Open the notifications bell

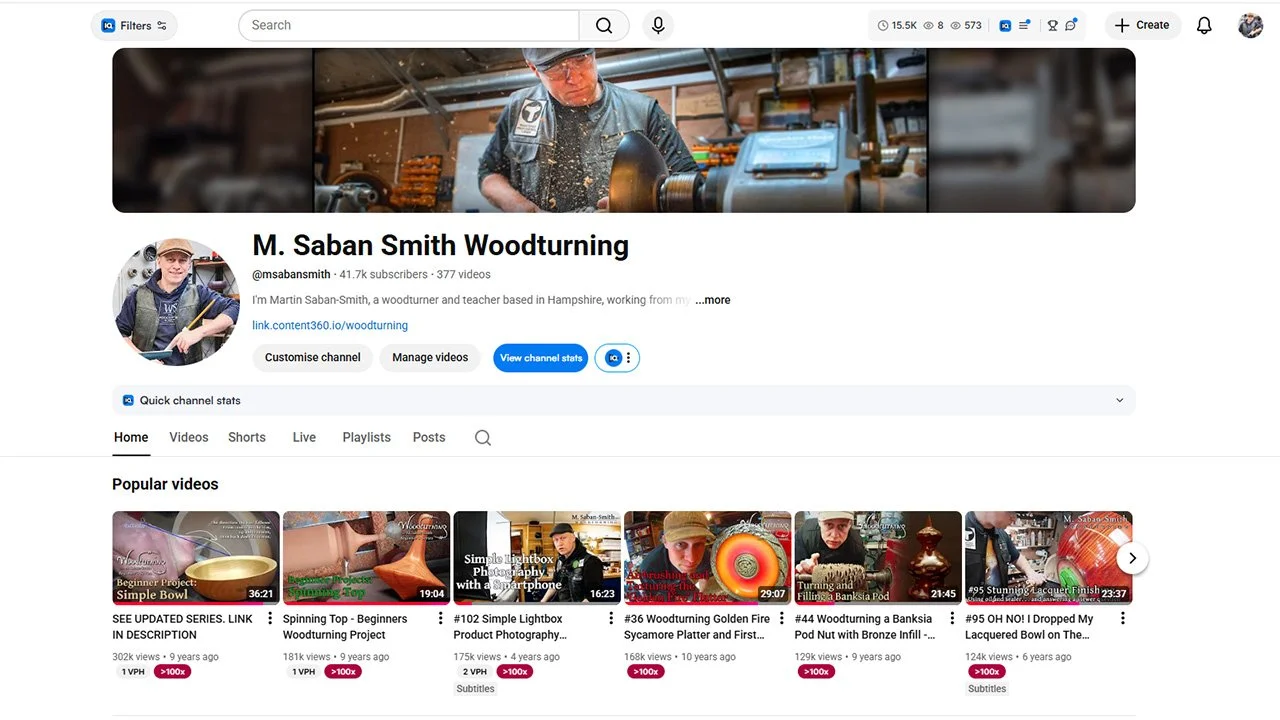[x=1204, y=25]
